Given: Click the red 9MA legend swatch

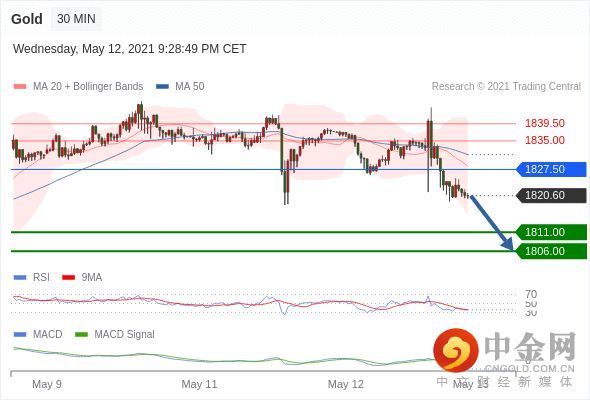Looking at the screenshot, I should pos(68,278).
